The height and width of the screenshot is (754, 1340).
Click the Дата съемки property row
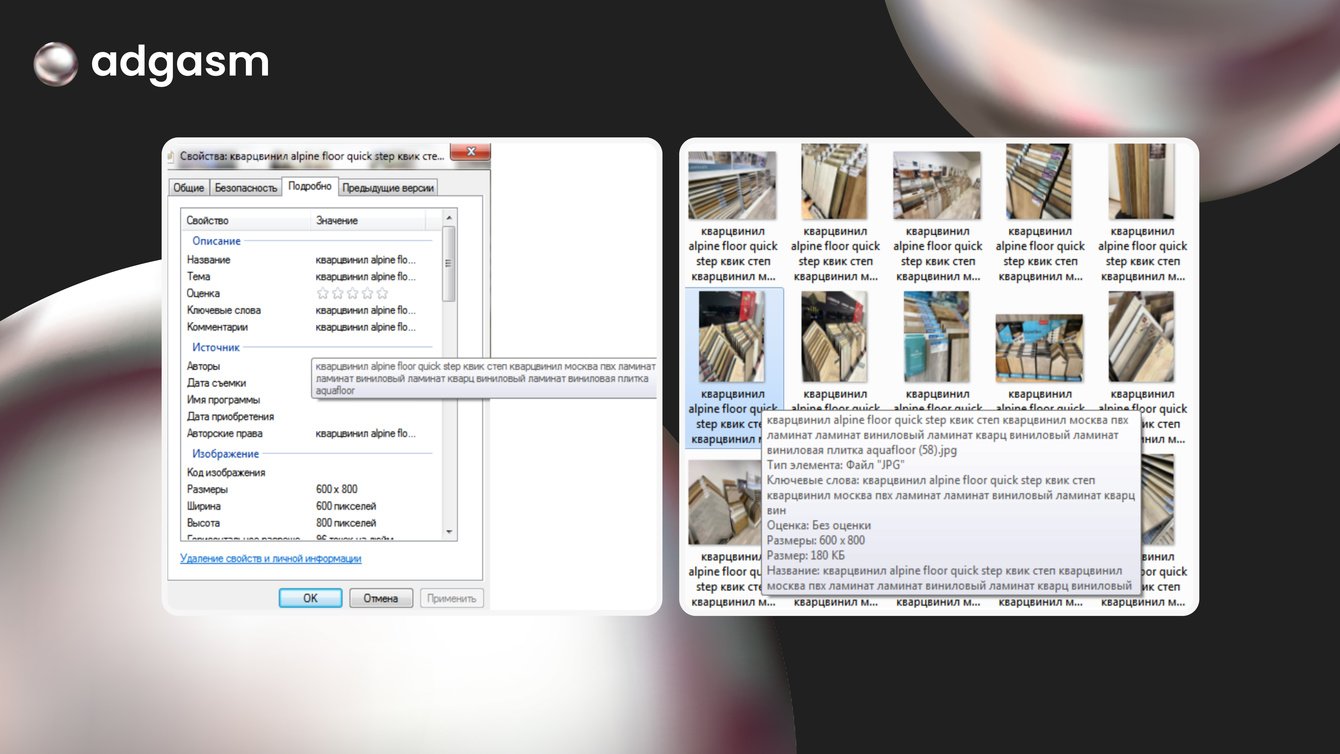[216, 383]
